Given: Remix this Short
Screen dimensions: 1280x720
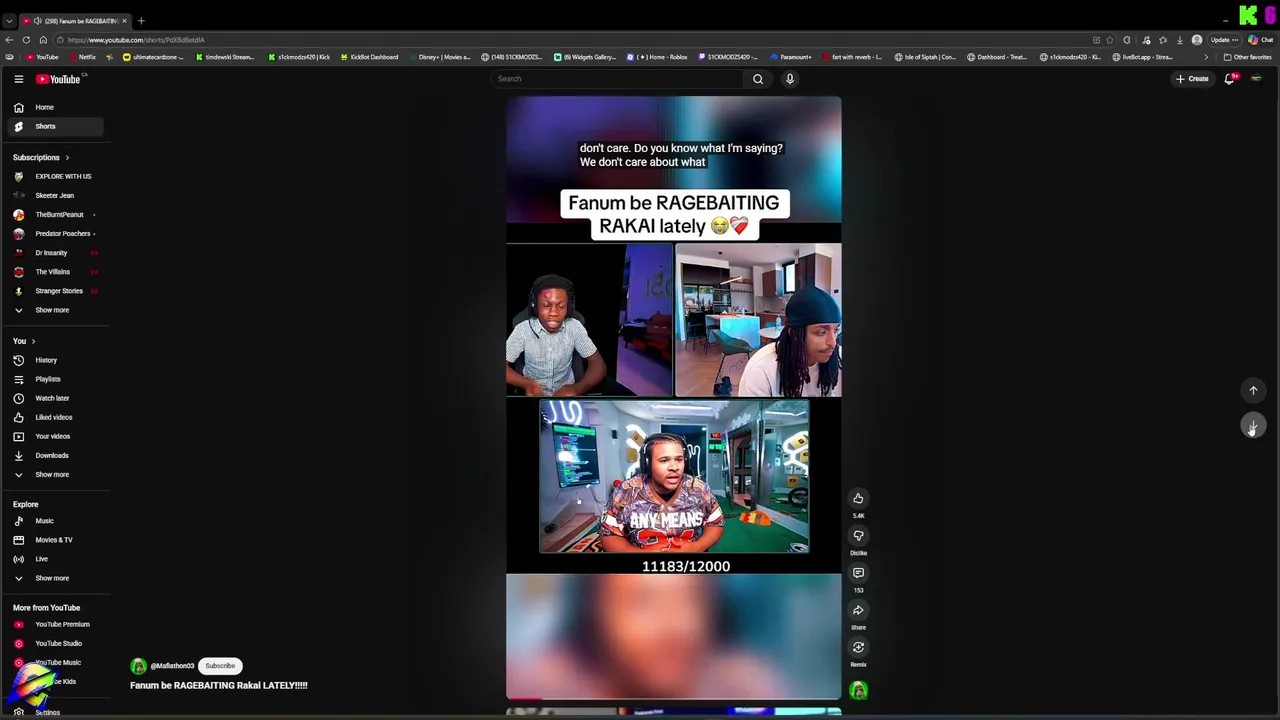Looking at the screenshot, I should [x=858, y=647].
